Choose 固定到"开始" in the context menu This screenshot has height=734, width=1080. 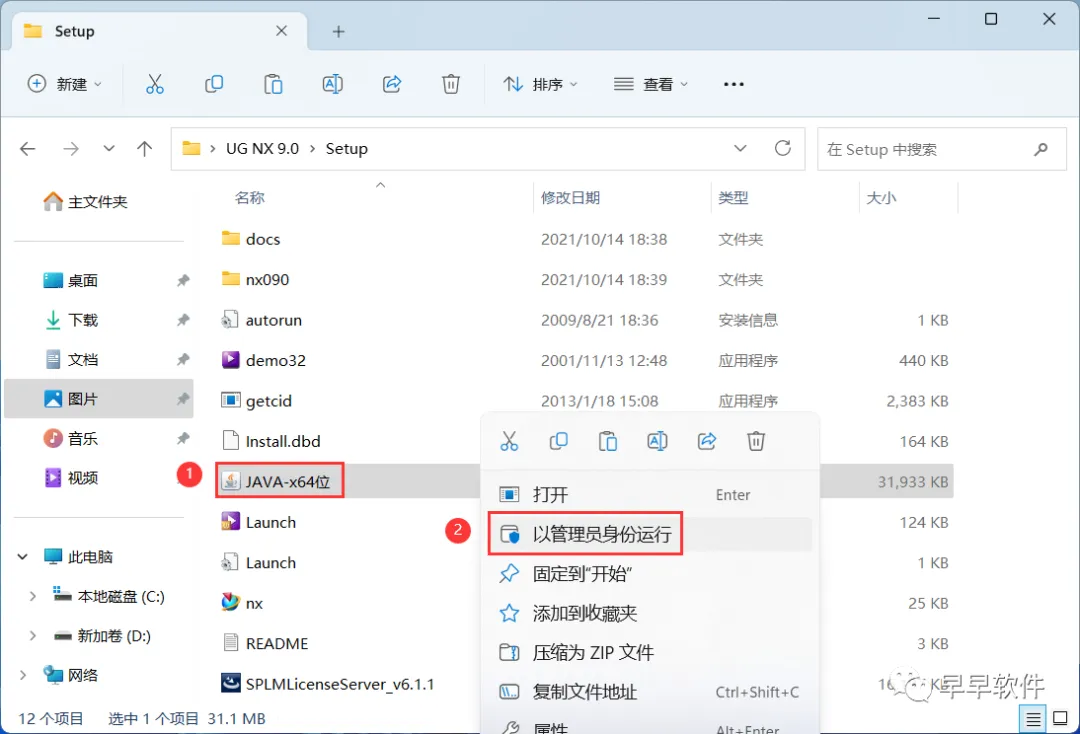coord(650,573)
